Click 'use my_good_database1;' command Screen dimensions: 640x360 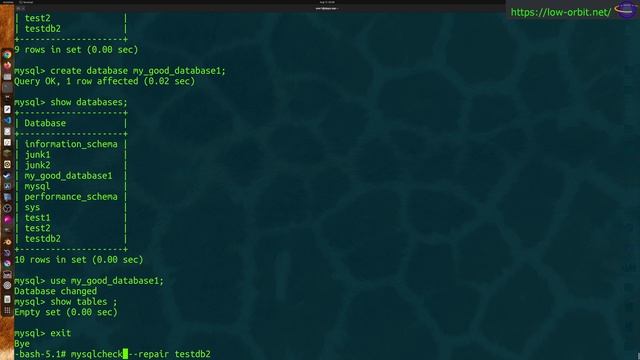(x=107, y=281)
